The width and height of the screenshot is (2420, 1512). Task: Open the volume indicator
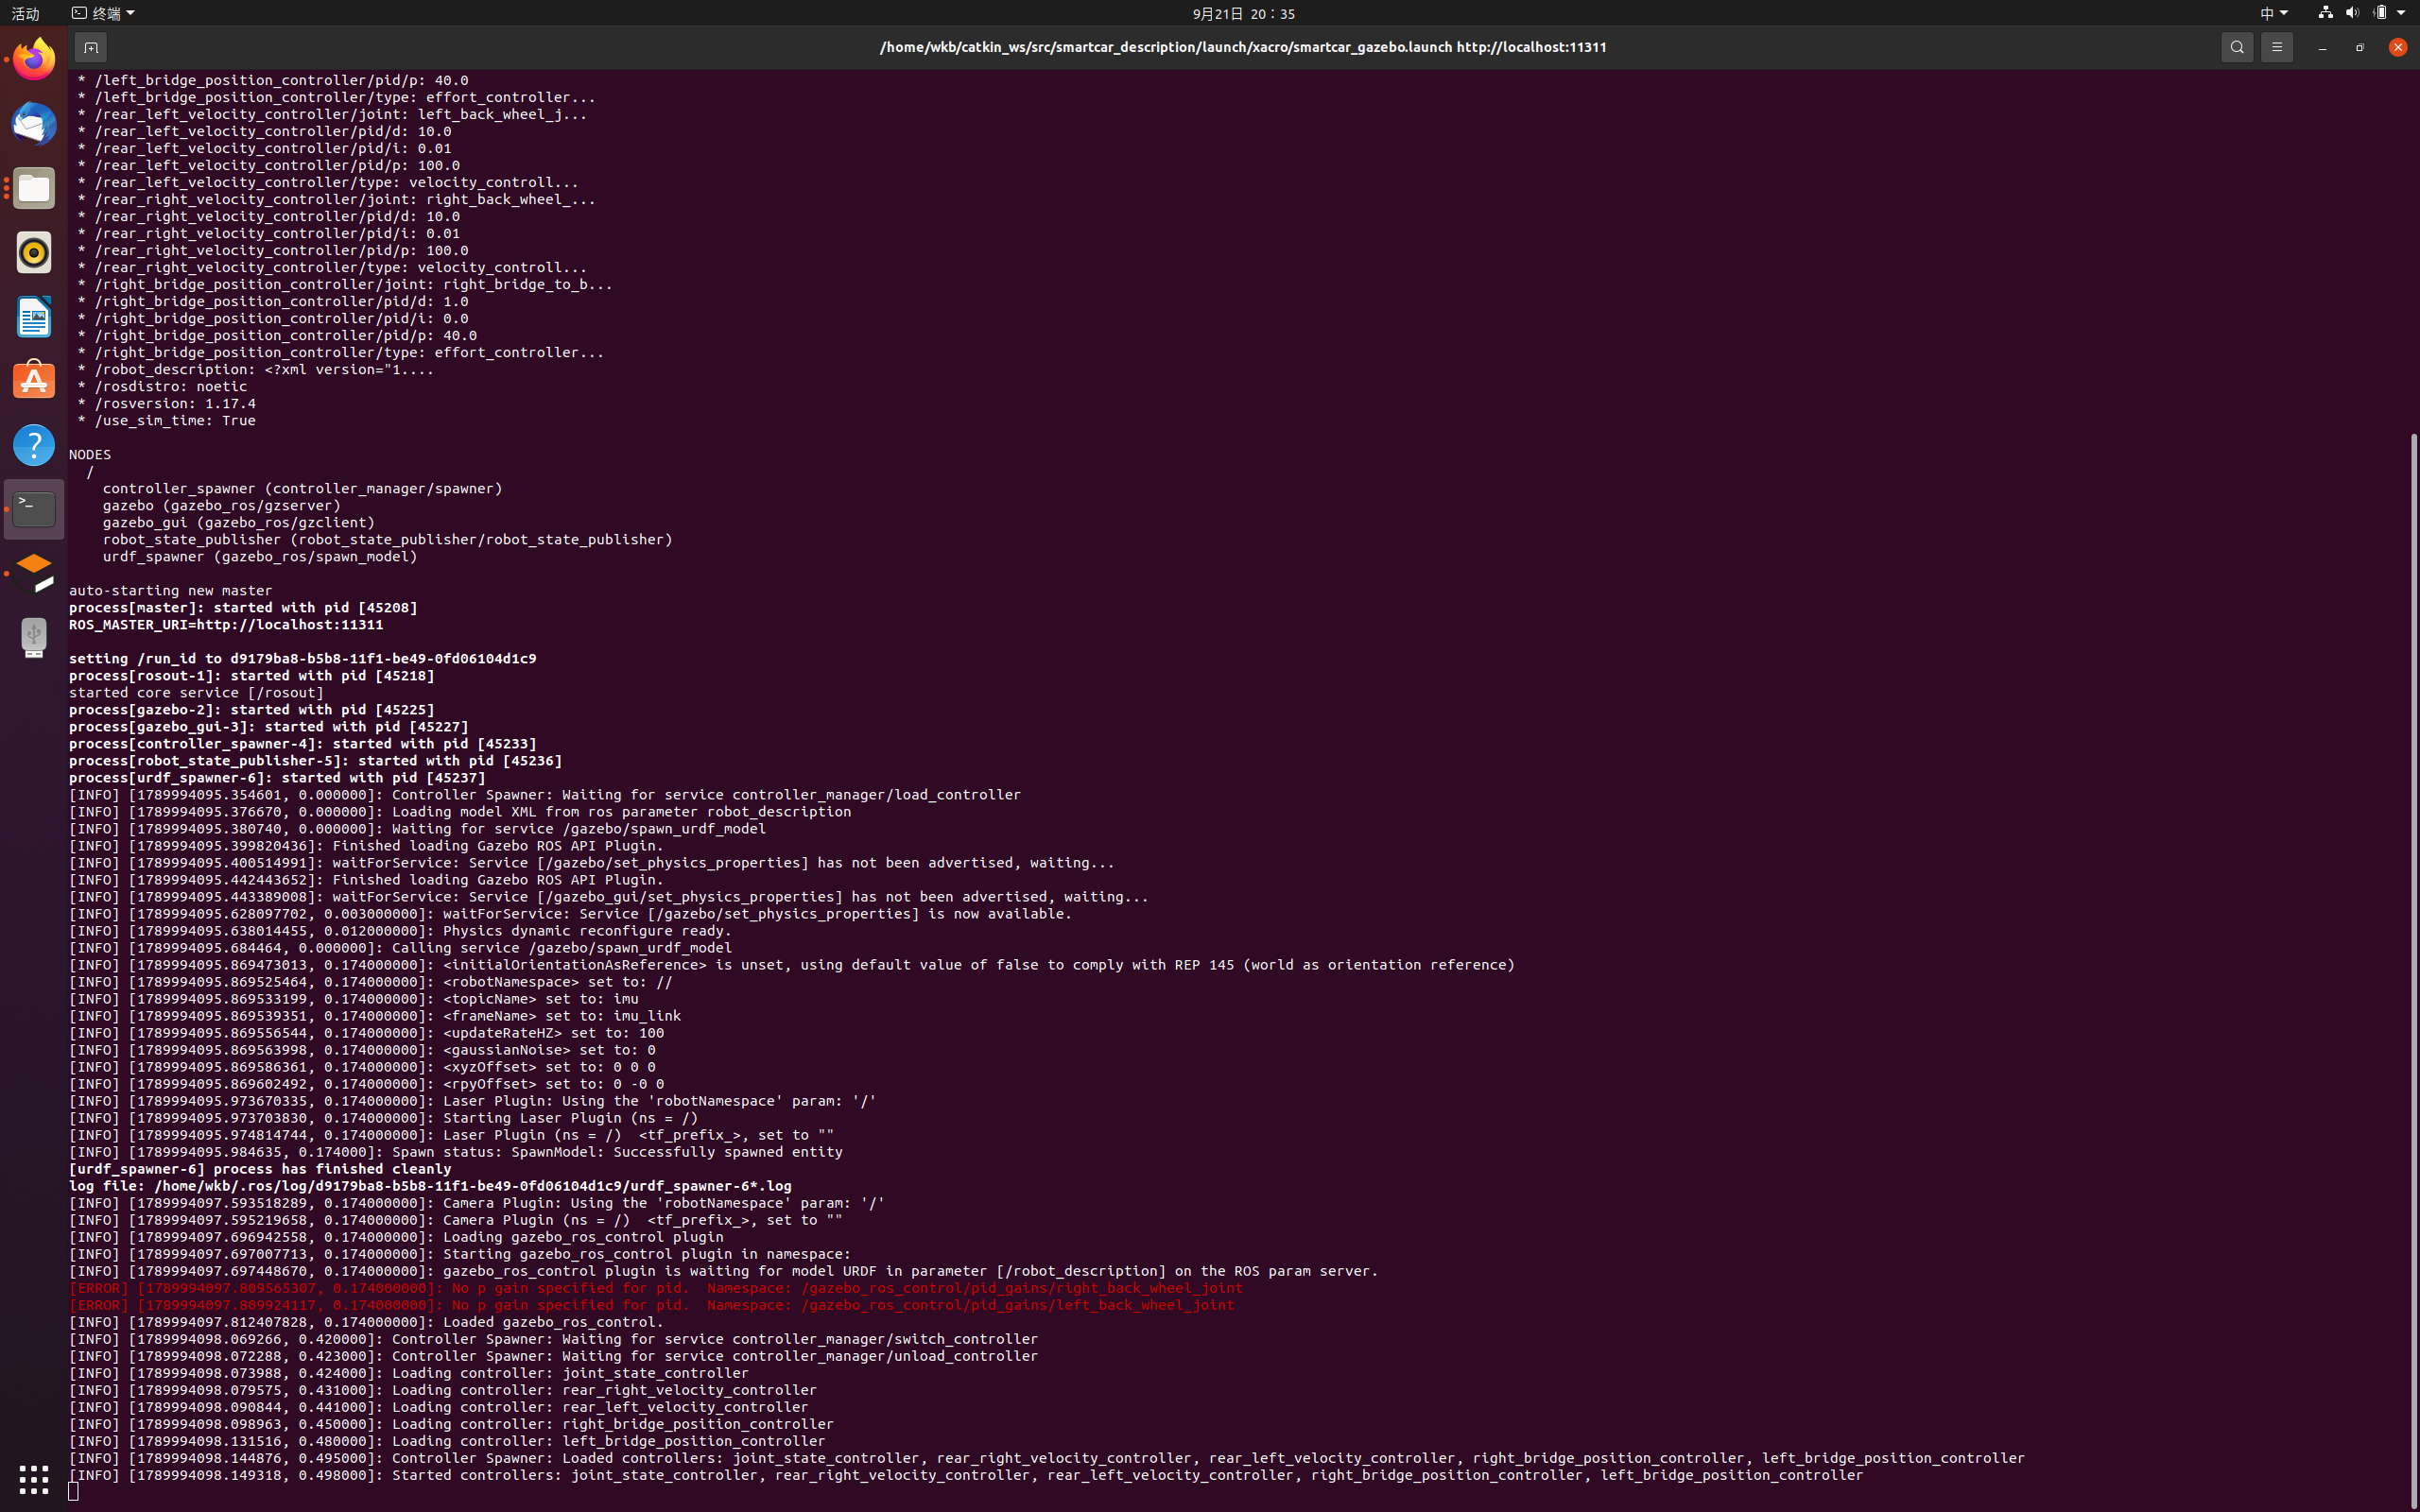pyautogui.click(x=2352, y=13)
